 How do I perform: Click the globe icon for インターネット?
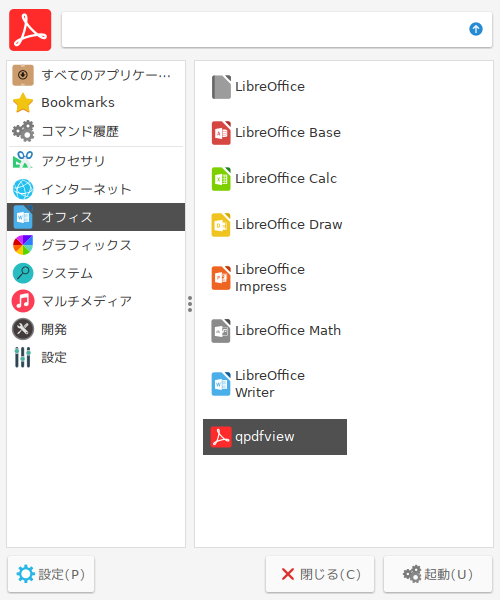pos(23,189)
